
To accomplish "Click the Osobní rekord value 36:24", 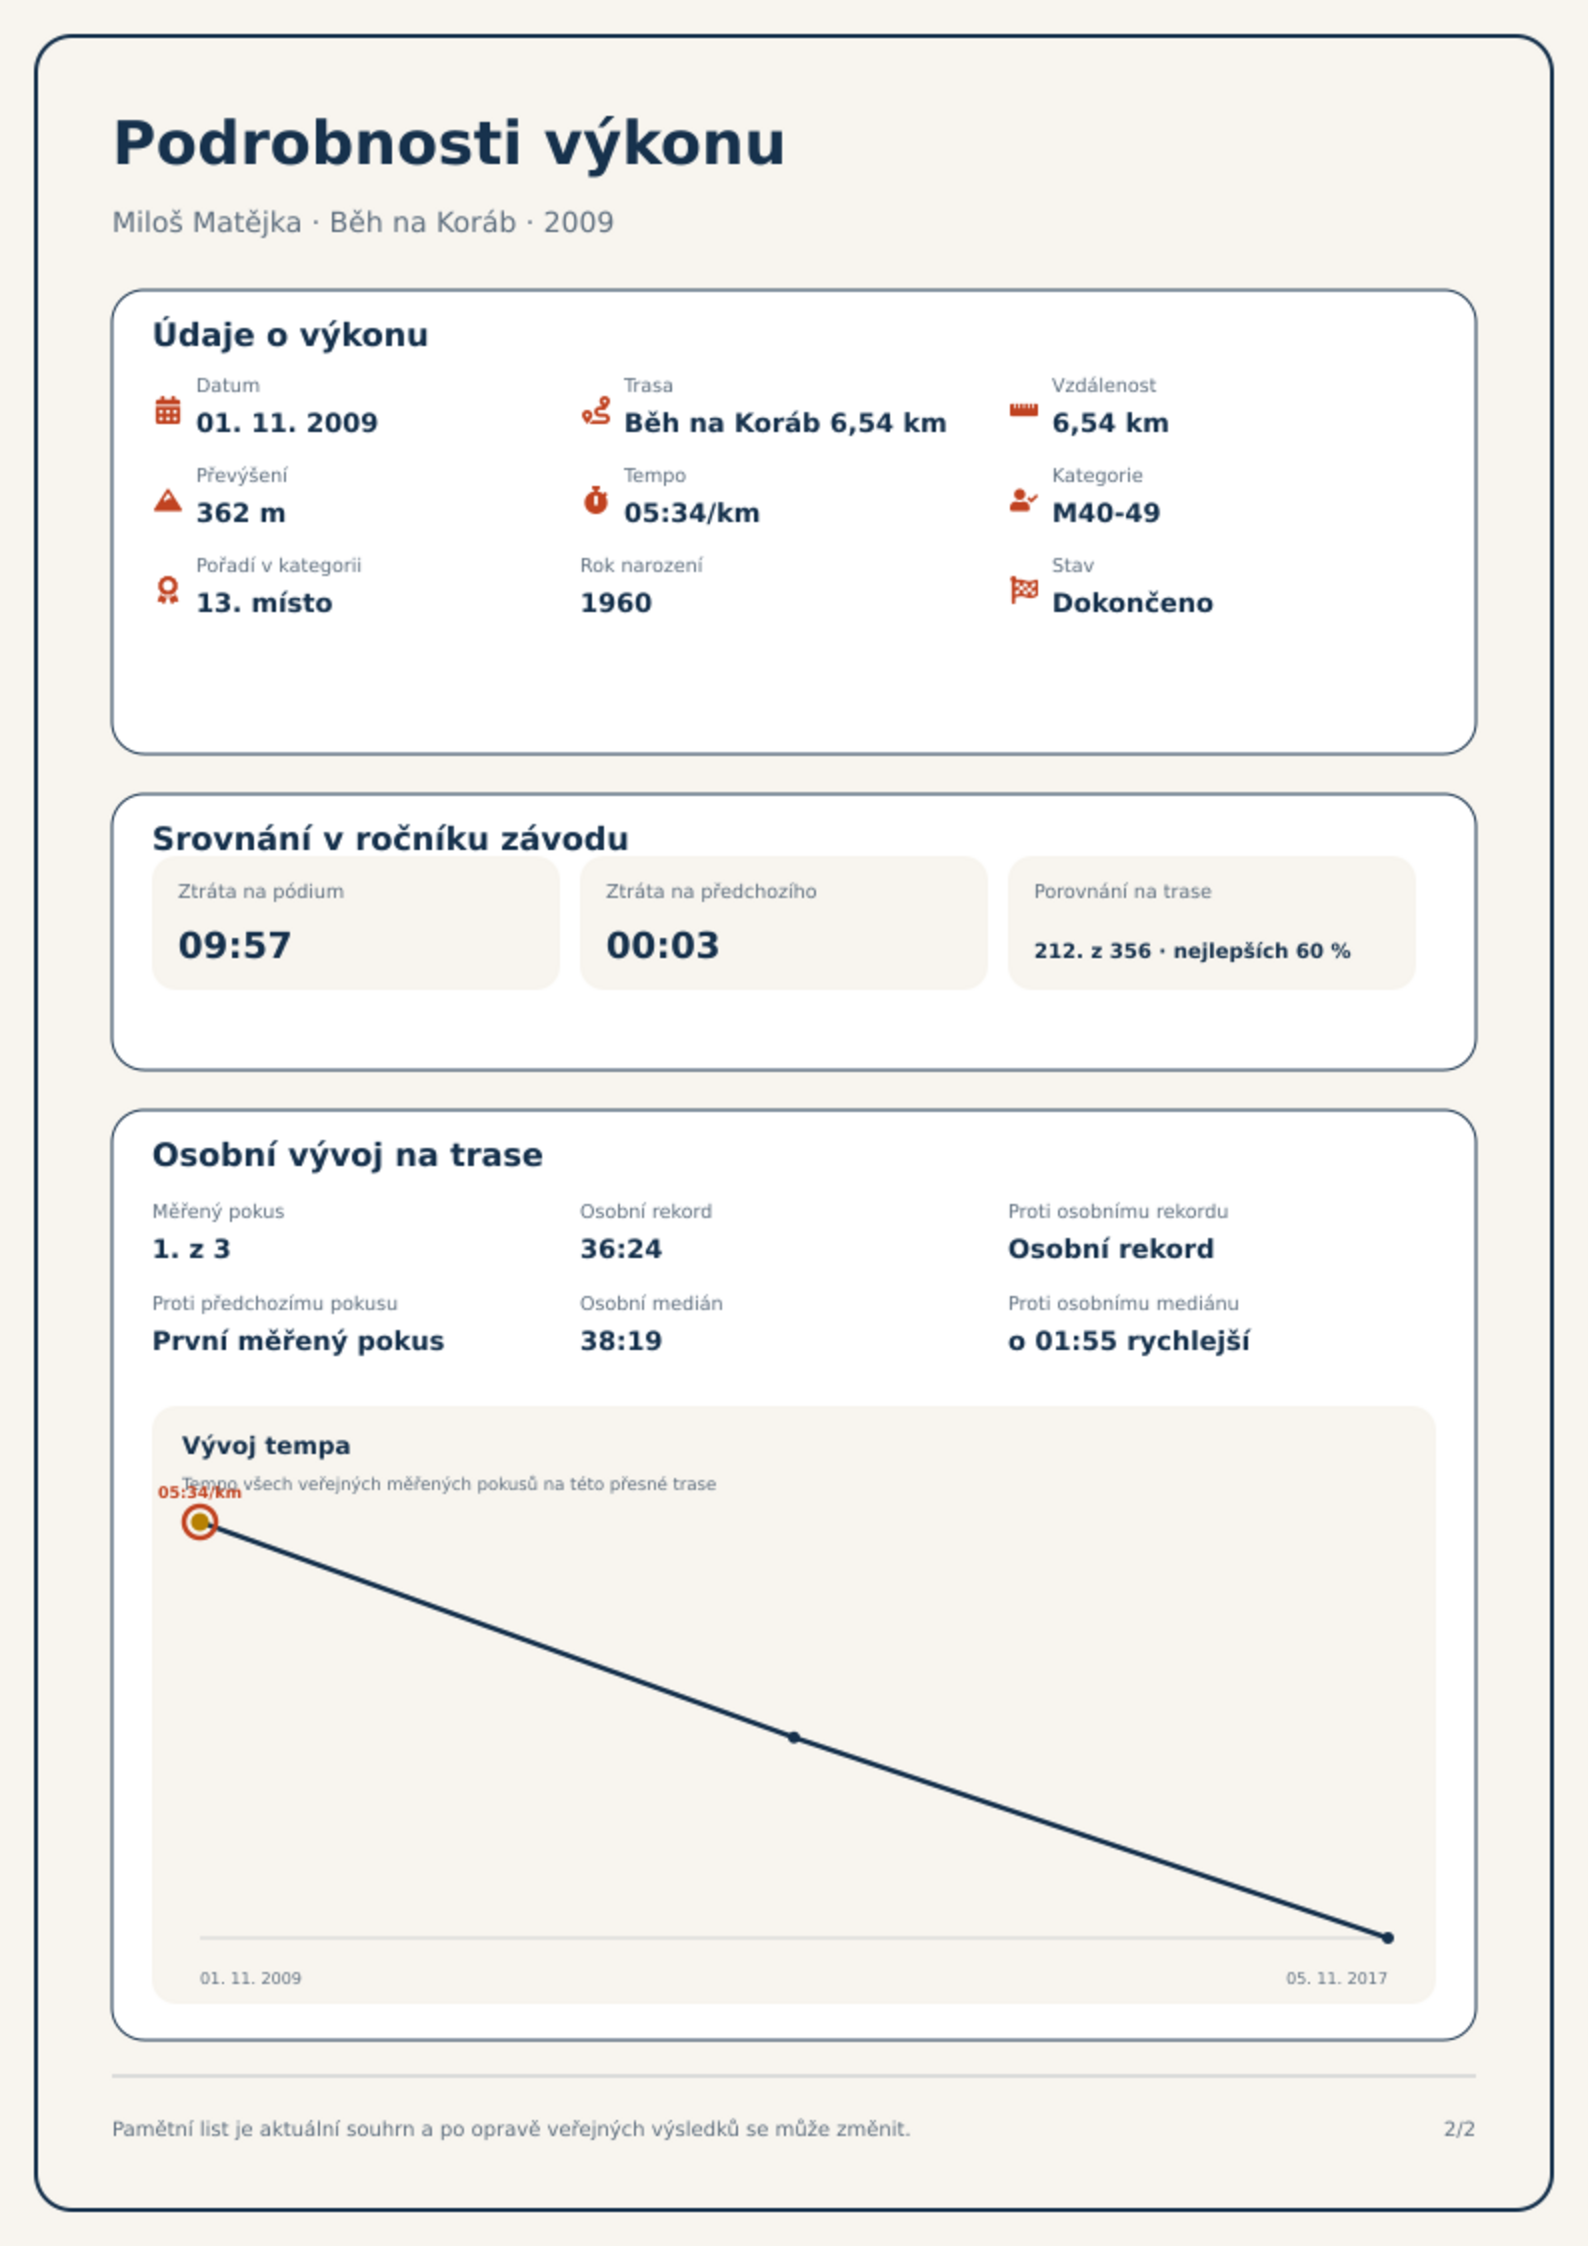I will pyautogui.click(x=621, y=1249).
